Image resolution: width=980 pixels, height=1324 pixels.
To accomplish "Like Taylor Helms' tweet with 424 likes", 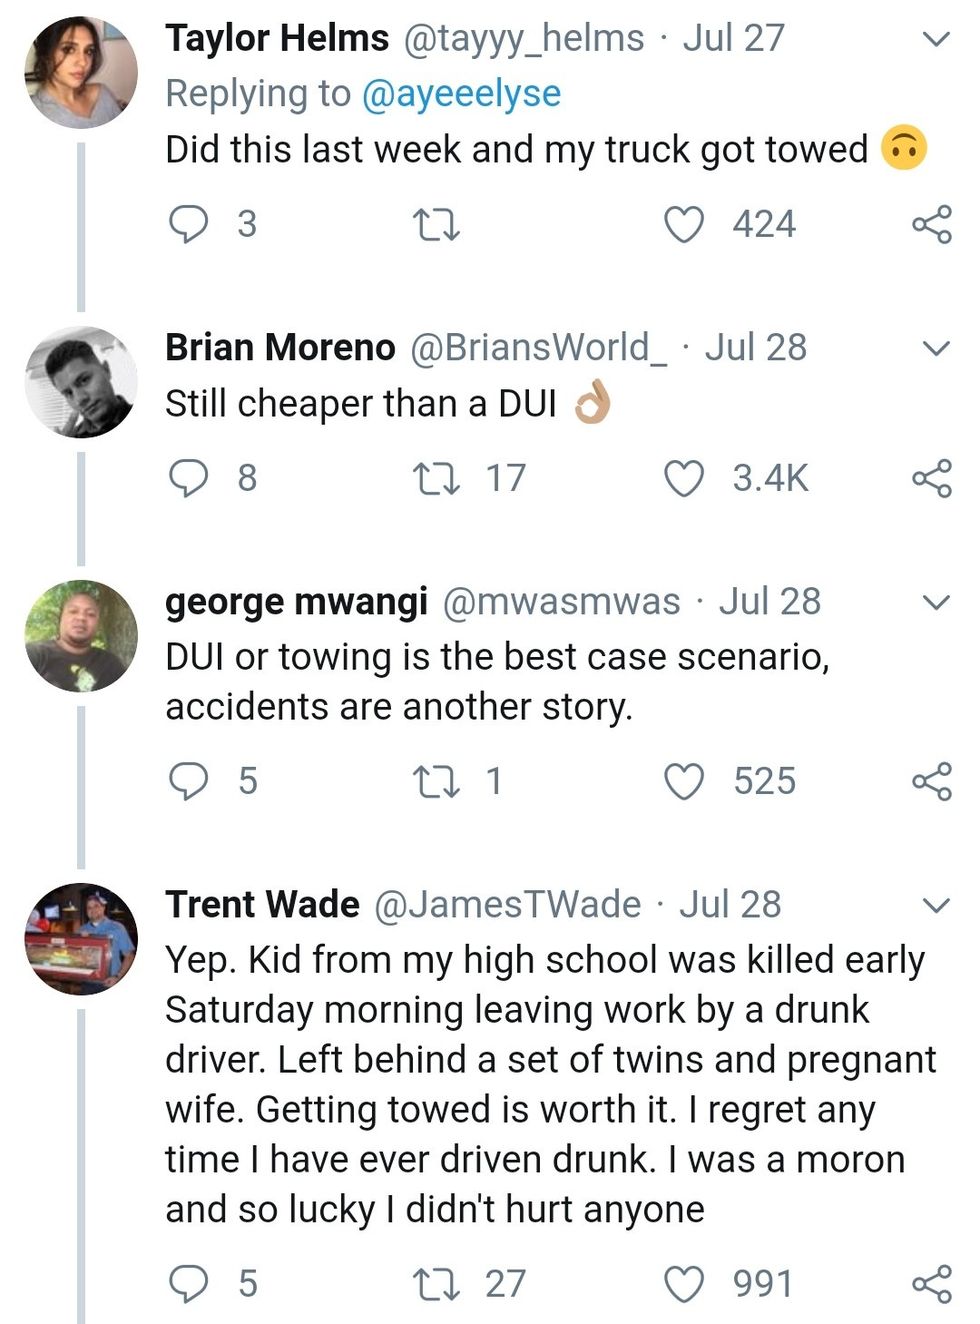I will pyautogui.click(x=685, y=224).
